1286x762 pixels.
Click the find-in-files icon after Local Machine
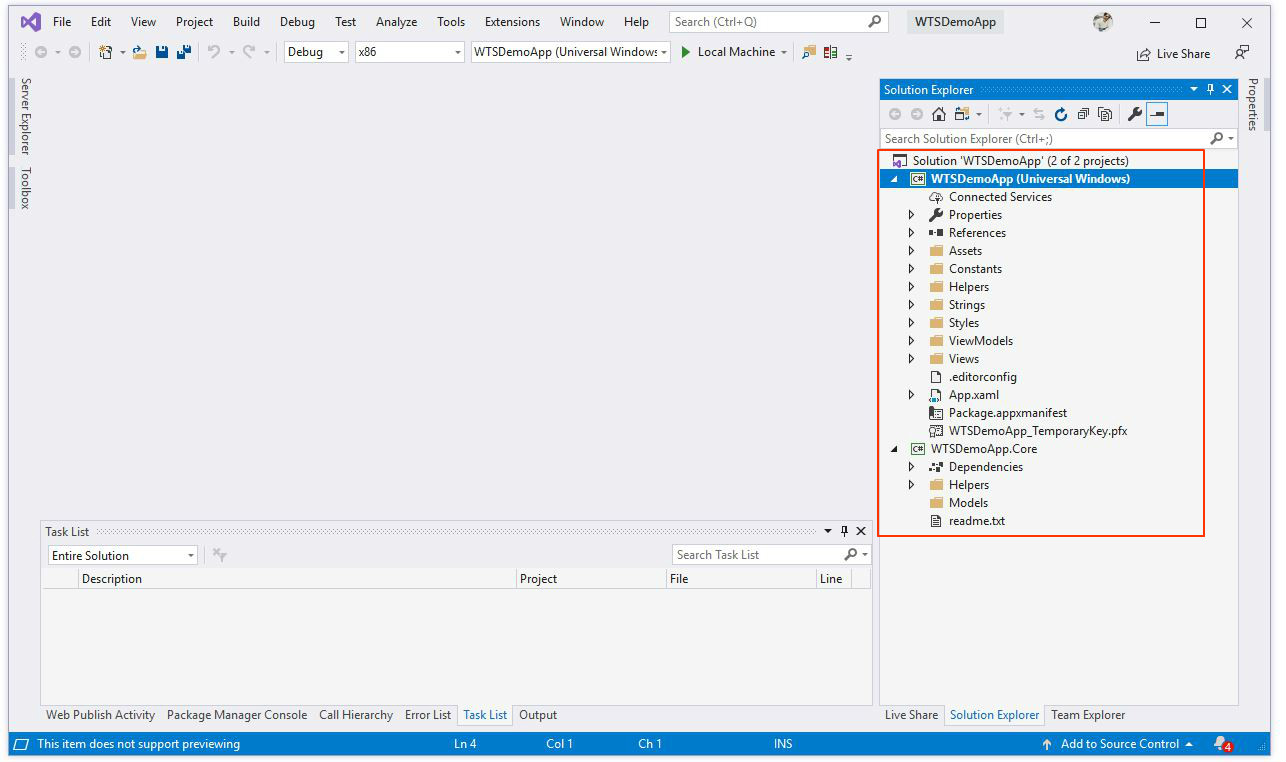809,52
